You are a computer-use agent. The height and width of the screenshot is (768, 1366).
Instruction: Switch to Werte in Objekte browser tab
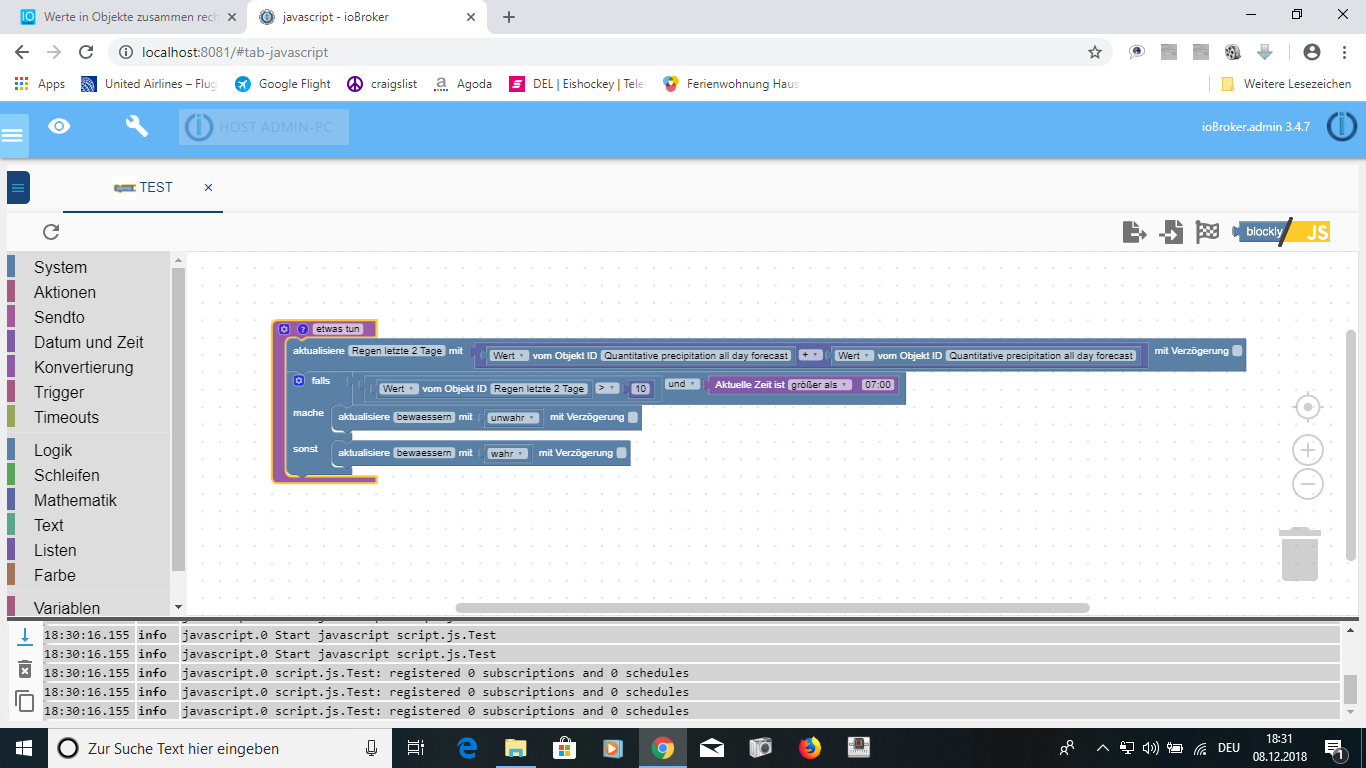tap(130, 17)
